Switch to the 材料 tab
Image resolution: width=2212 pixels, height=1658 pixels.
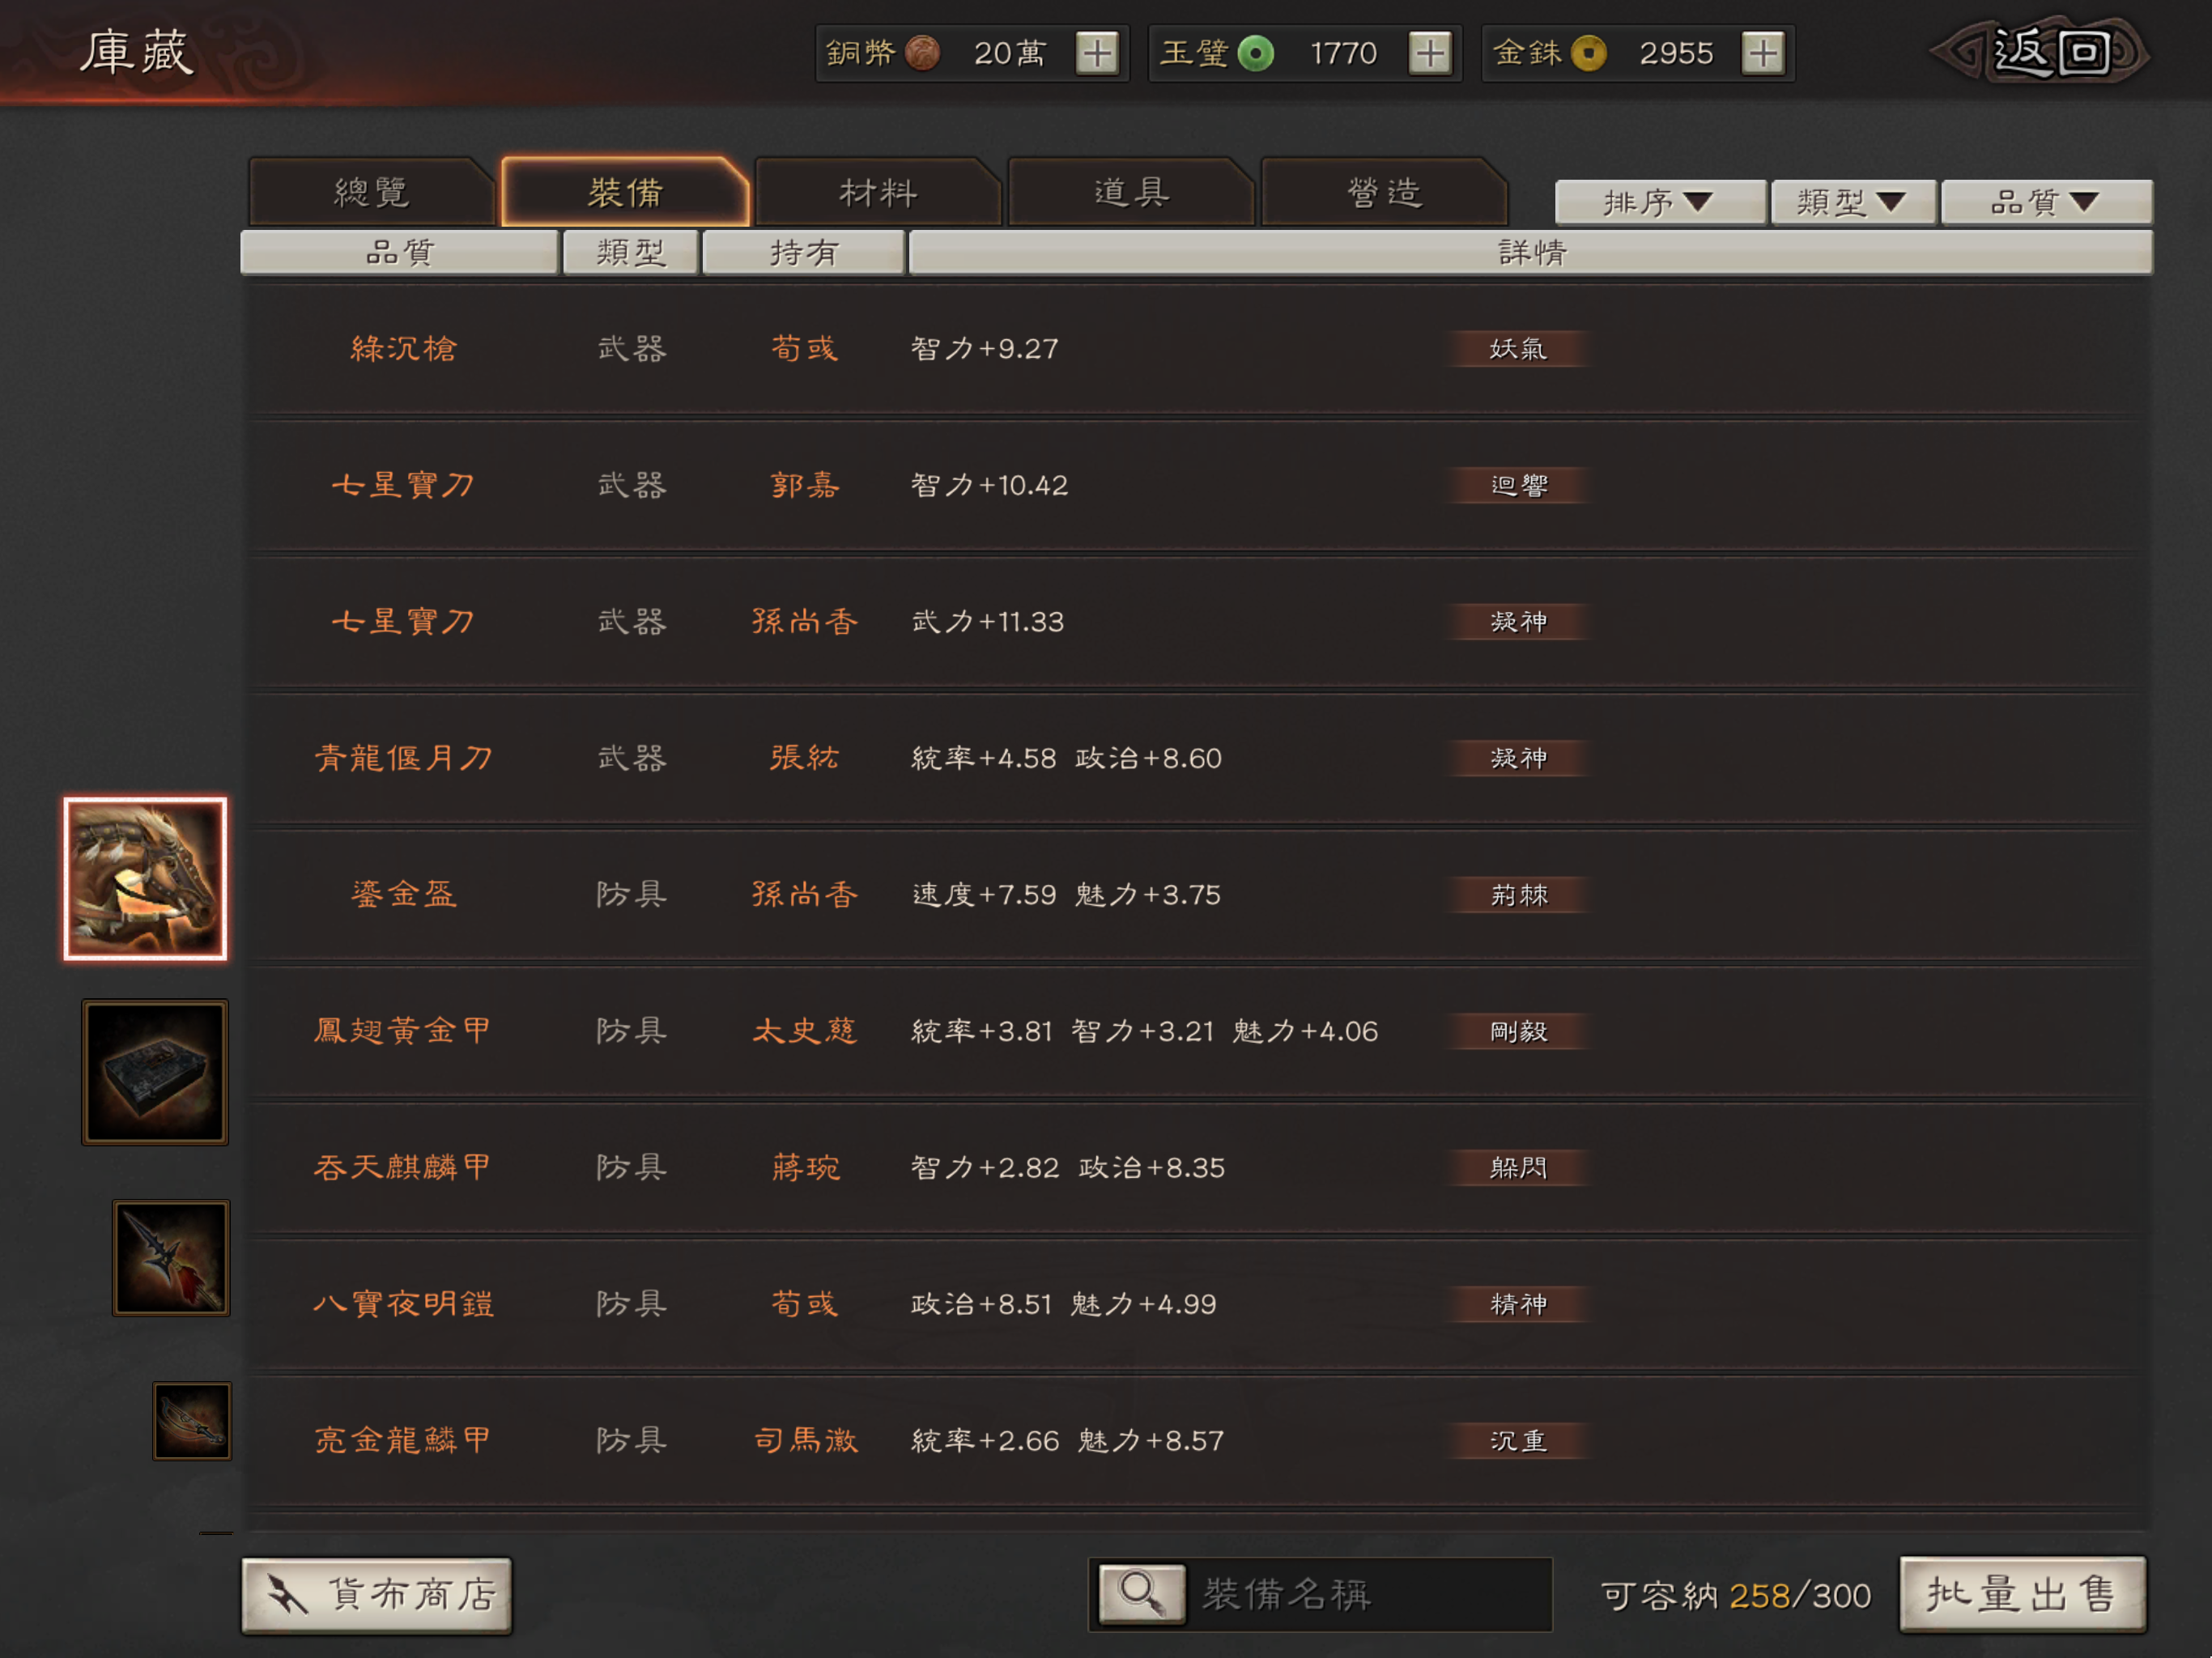click(x=878, y=192)
